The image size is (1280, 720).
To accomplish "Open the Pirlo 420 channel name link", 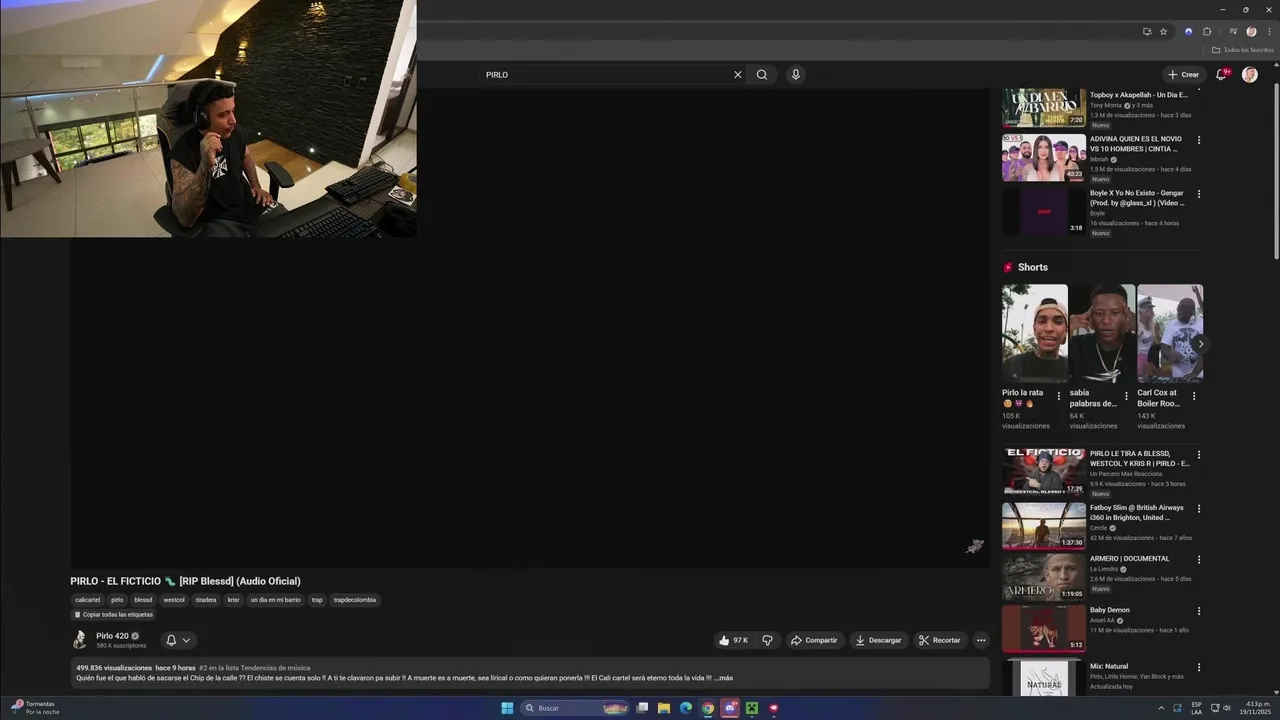I will [x=112, y=636].
